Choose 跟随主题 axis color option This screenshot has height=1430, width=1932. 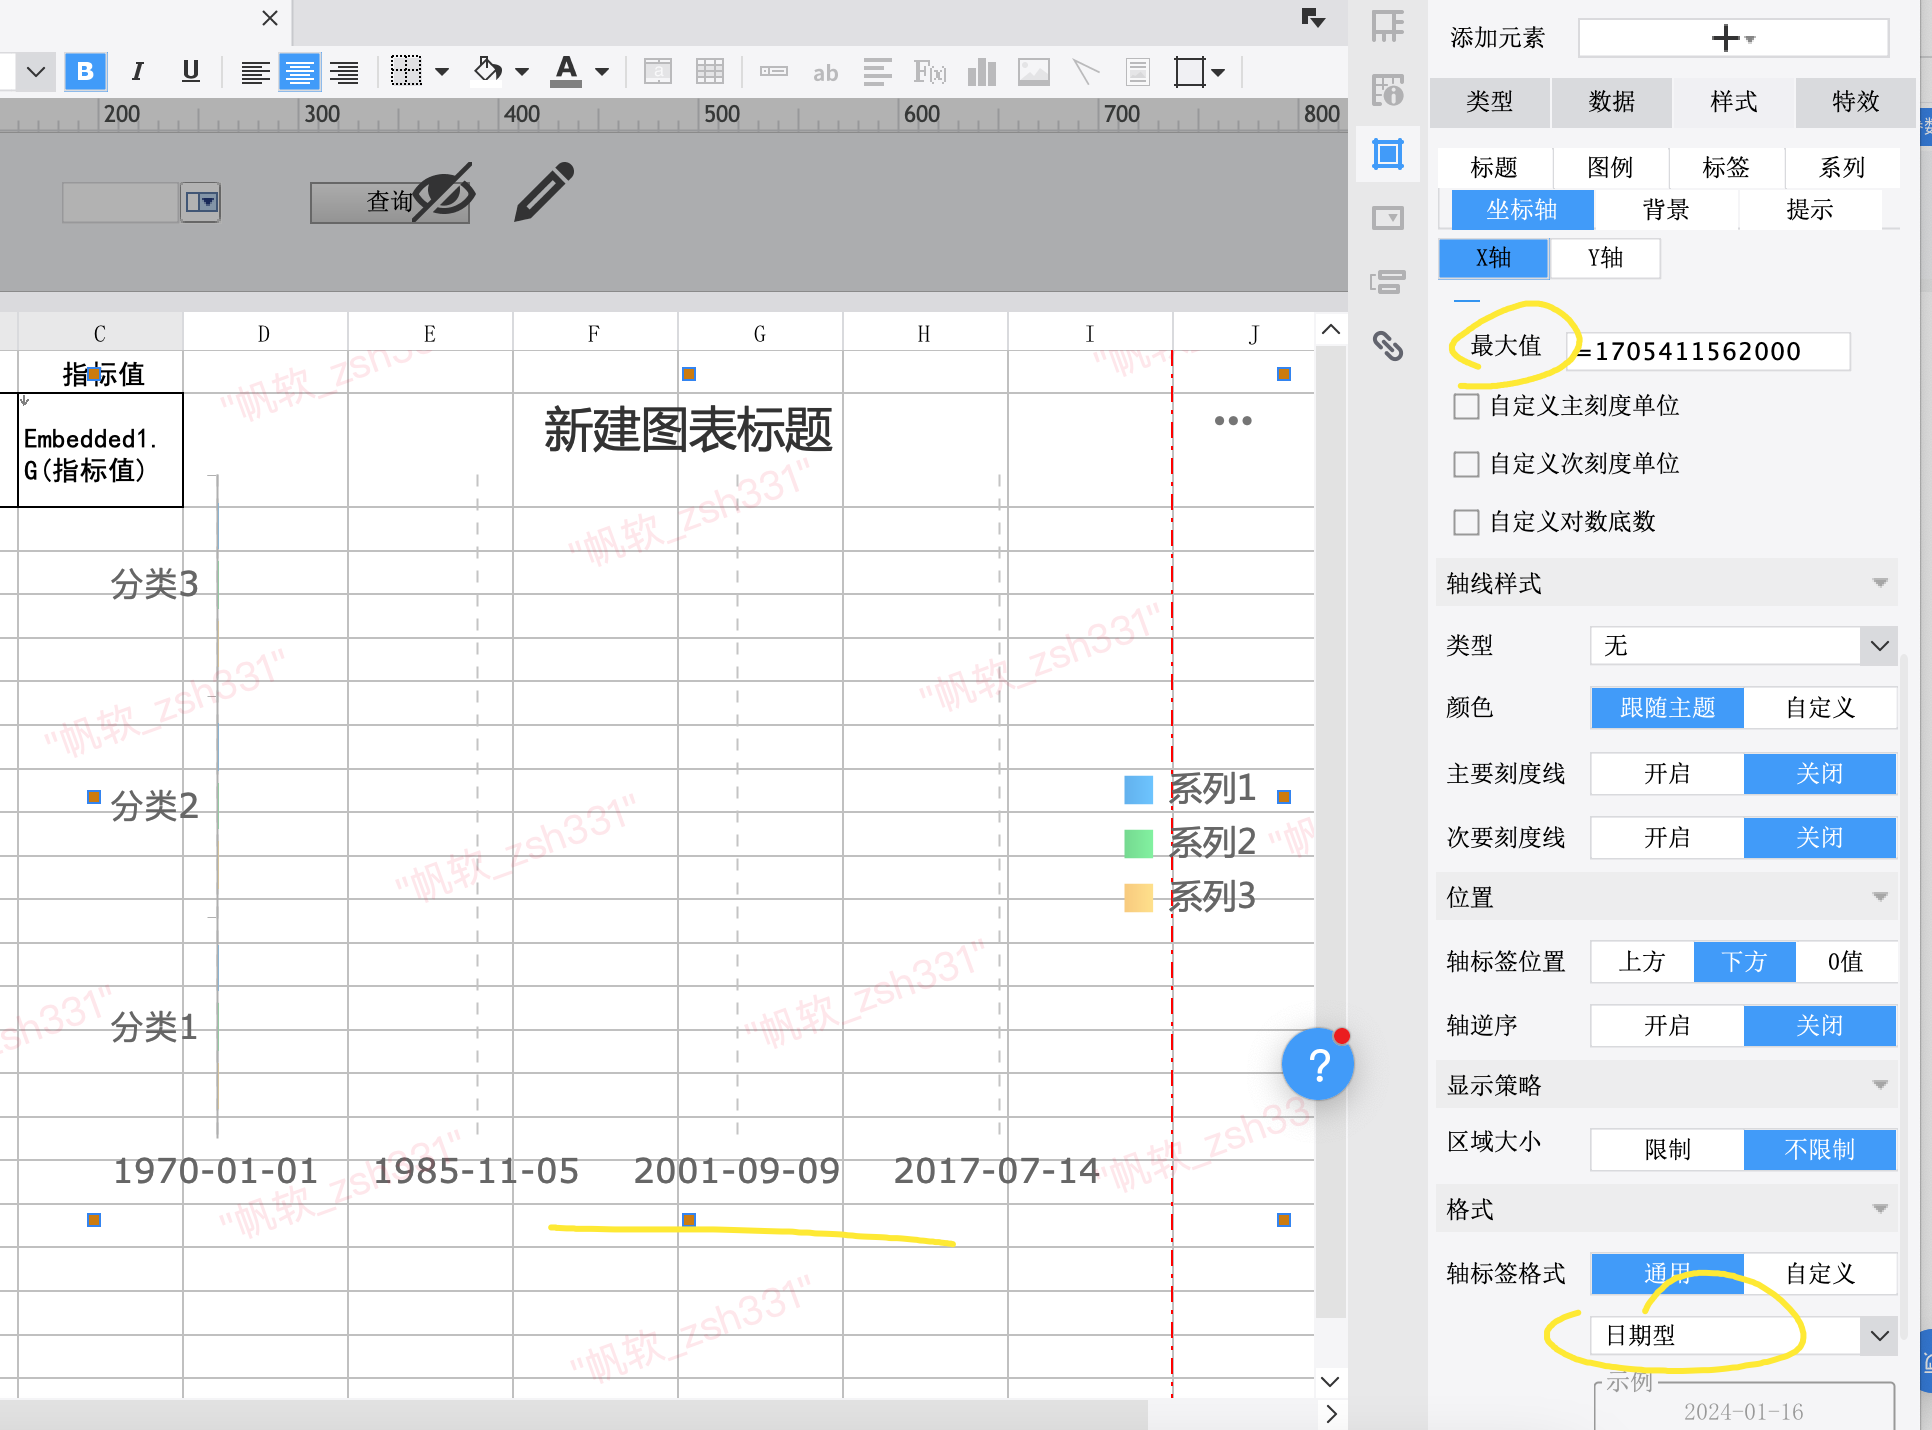(1667, 708)
